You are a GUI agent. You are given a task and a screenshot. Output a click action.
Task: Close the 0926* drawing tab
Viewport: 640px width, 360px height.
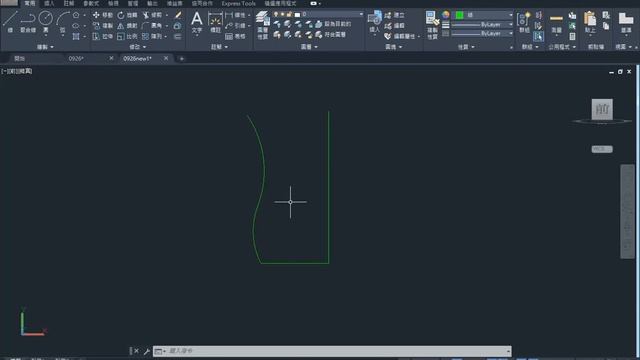[x=111, y=58]
